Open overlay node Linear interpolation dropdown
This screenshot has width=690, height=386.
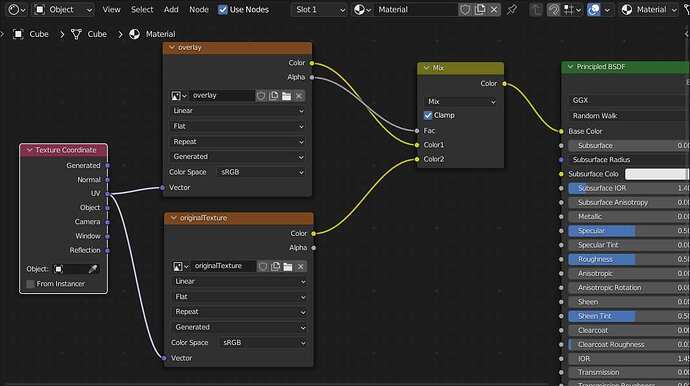[x=238, y=111]
